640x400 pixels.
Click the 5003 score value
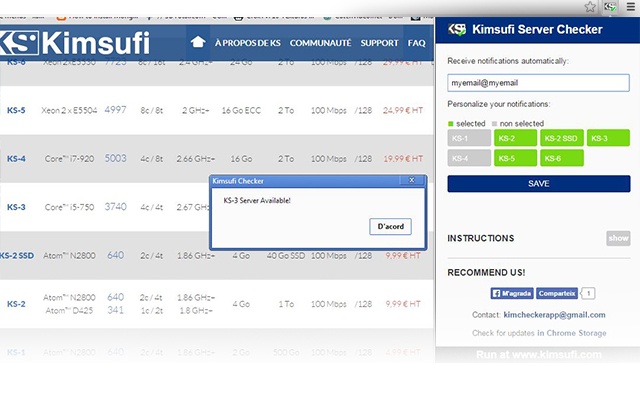[116, 158]
